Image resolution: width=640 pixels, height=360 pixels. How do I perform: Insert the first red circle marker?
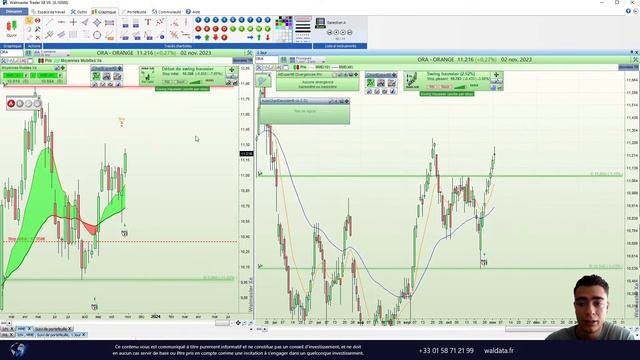point(198,29)
